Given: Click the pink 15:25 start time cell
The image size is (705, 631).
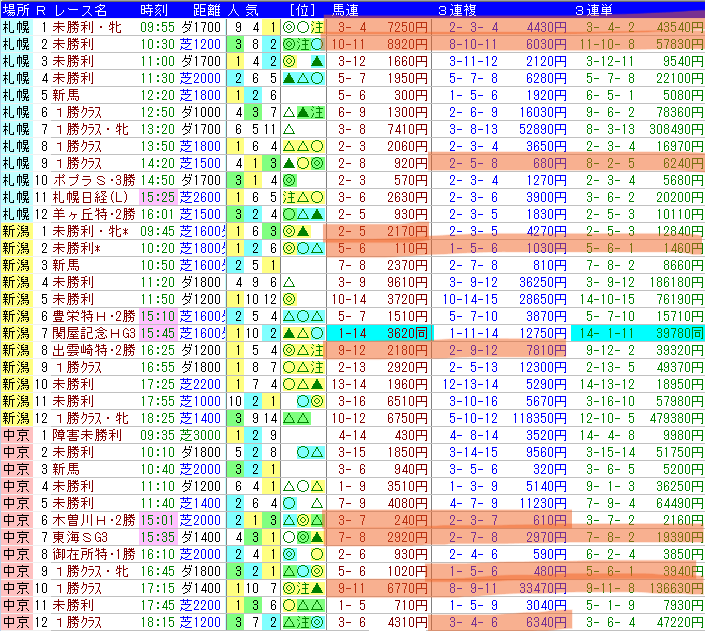Looking at the screenshot, I should (158, 197).
